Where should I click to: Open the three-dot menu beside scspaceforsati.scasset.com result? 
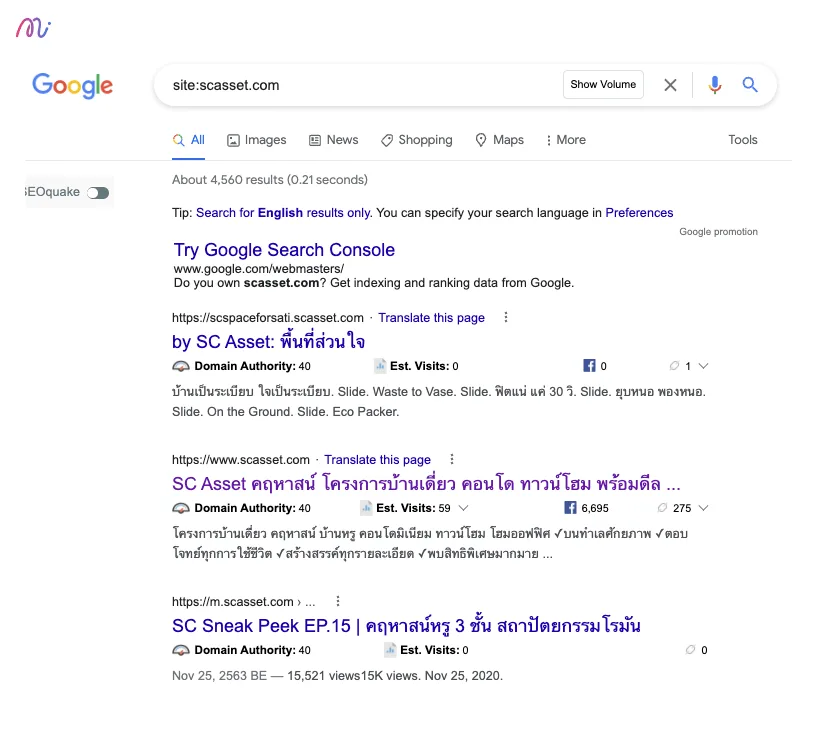click(x=506, y=317)
